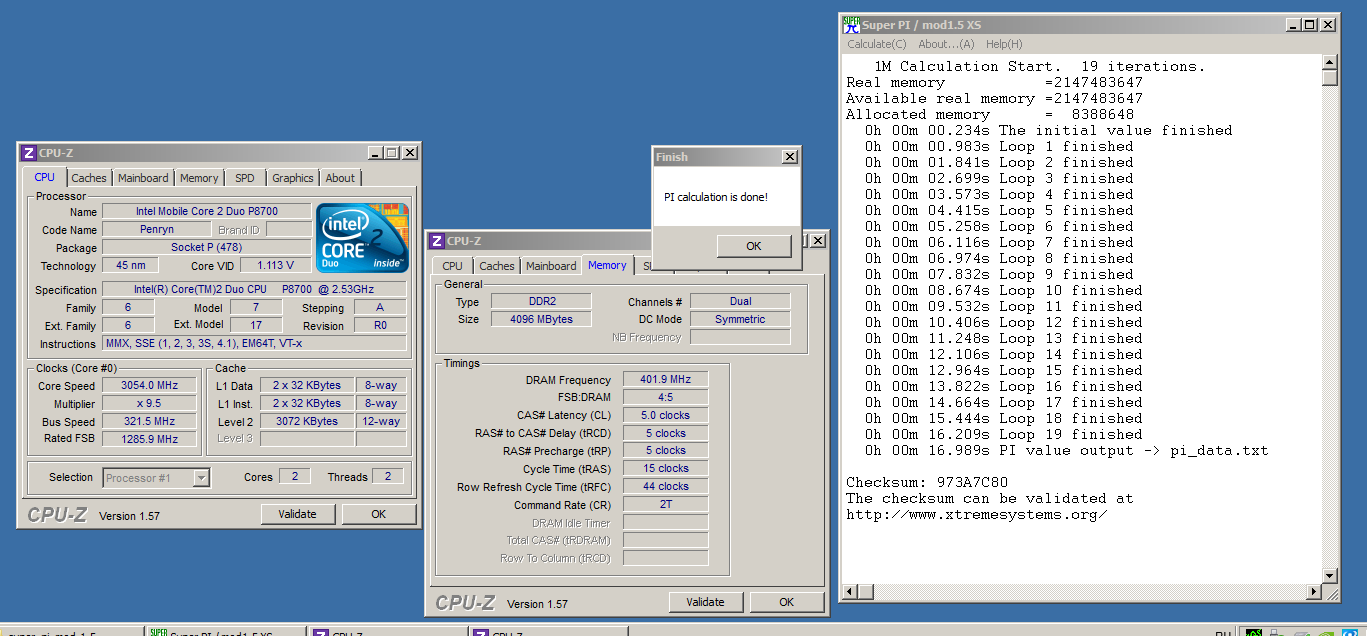The height and width of the screenshot is (636, 1367).
Task: Click Super PI horizontal scrollbar right arrow
Action: pos(1313,593)
